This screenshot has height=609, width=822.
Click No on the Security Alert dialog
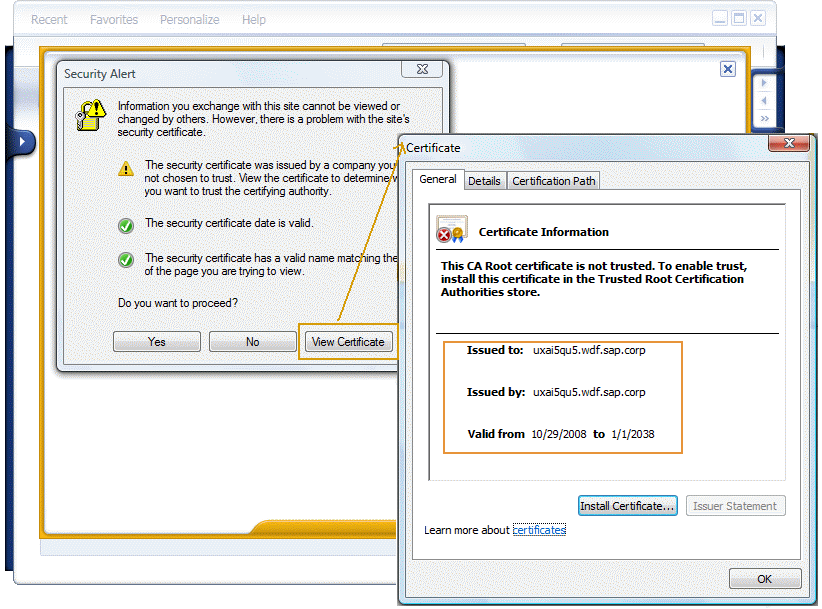click(x=252, y=341)
